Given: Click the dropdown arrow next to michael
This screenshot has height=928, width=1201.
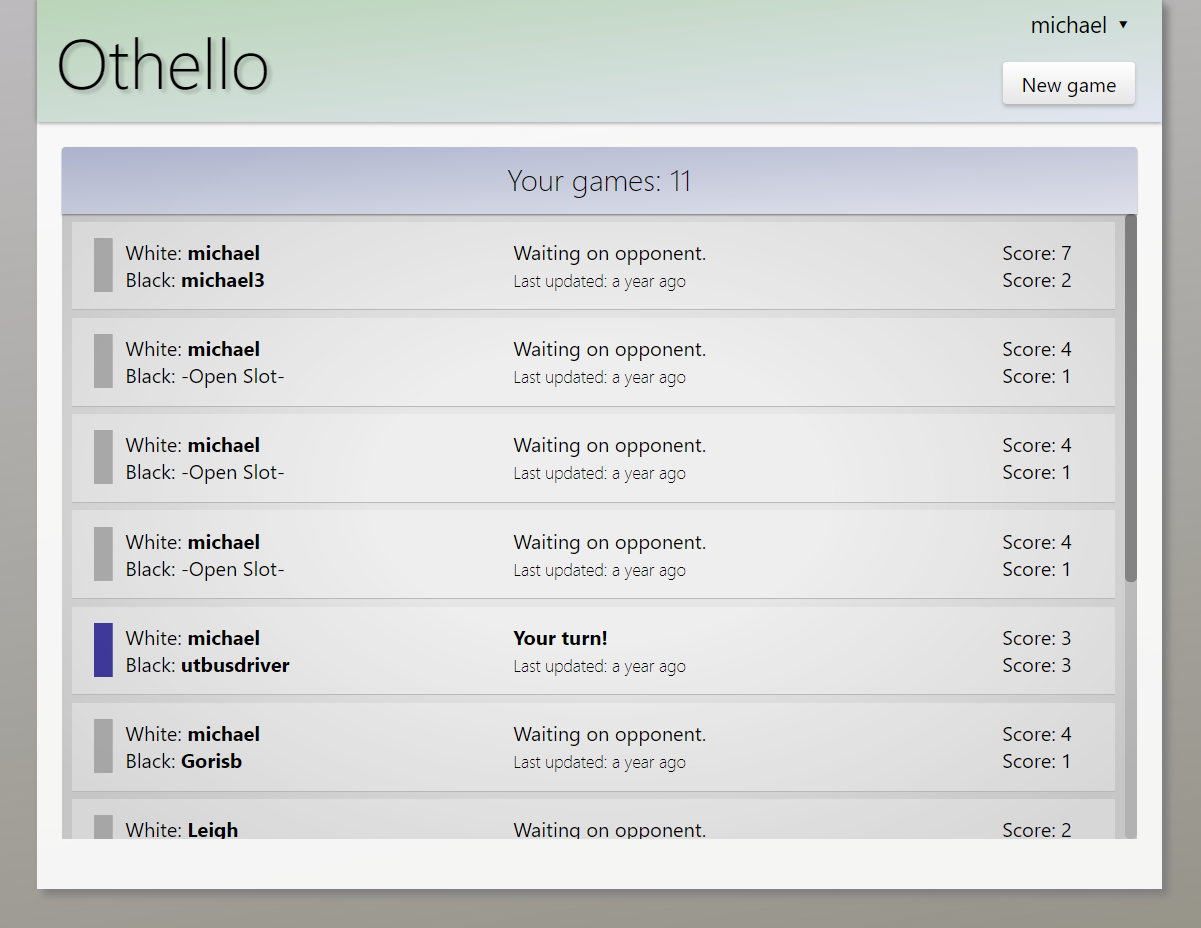Looking at the screenshot, I should (1122, 25).
